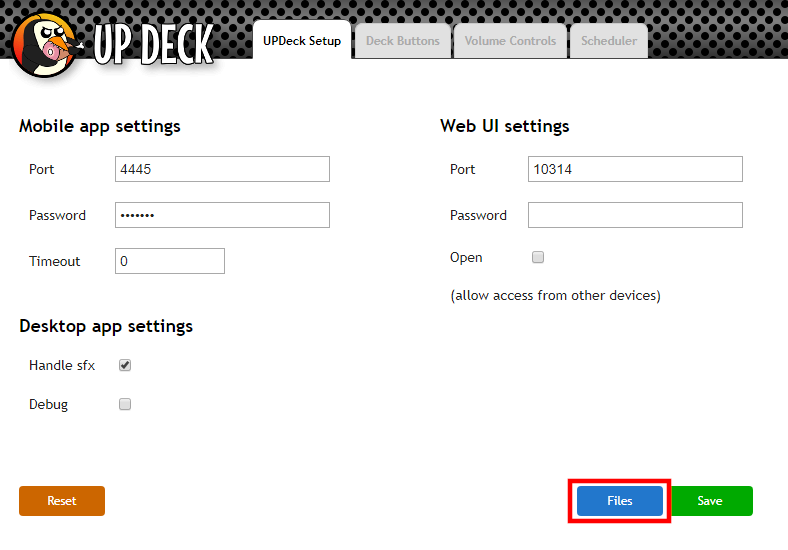Click the Timeout label
788x550 pixels.
54,261
